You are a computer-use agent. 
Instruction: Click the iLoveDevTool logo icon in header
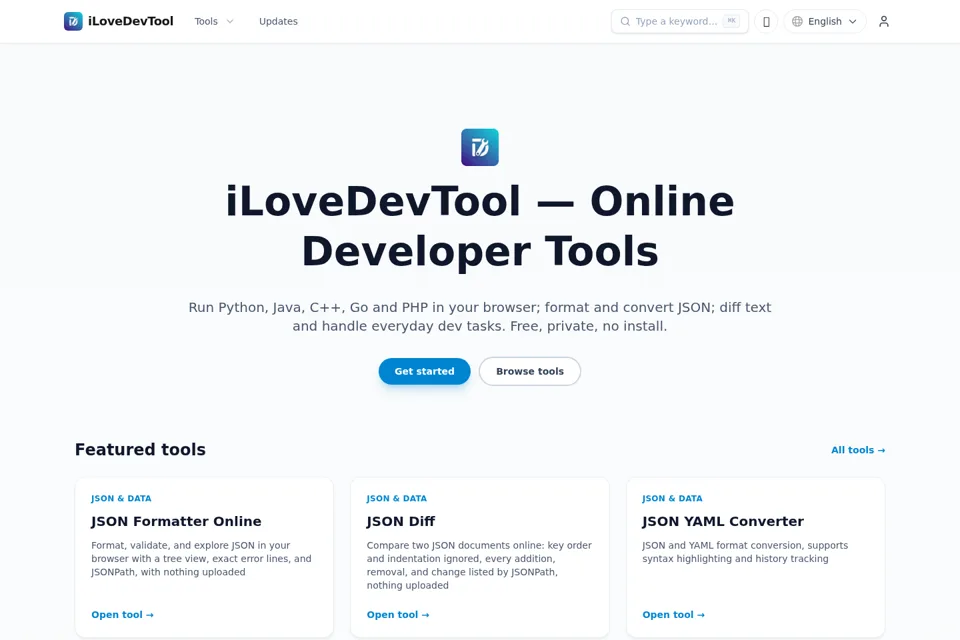[73, 21]
